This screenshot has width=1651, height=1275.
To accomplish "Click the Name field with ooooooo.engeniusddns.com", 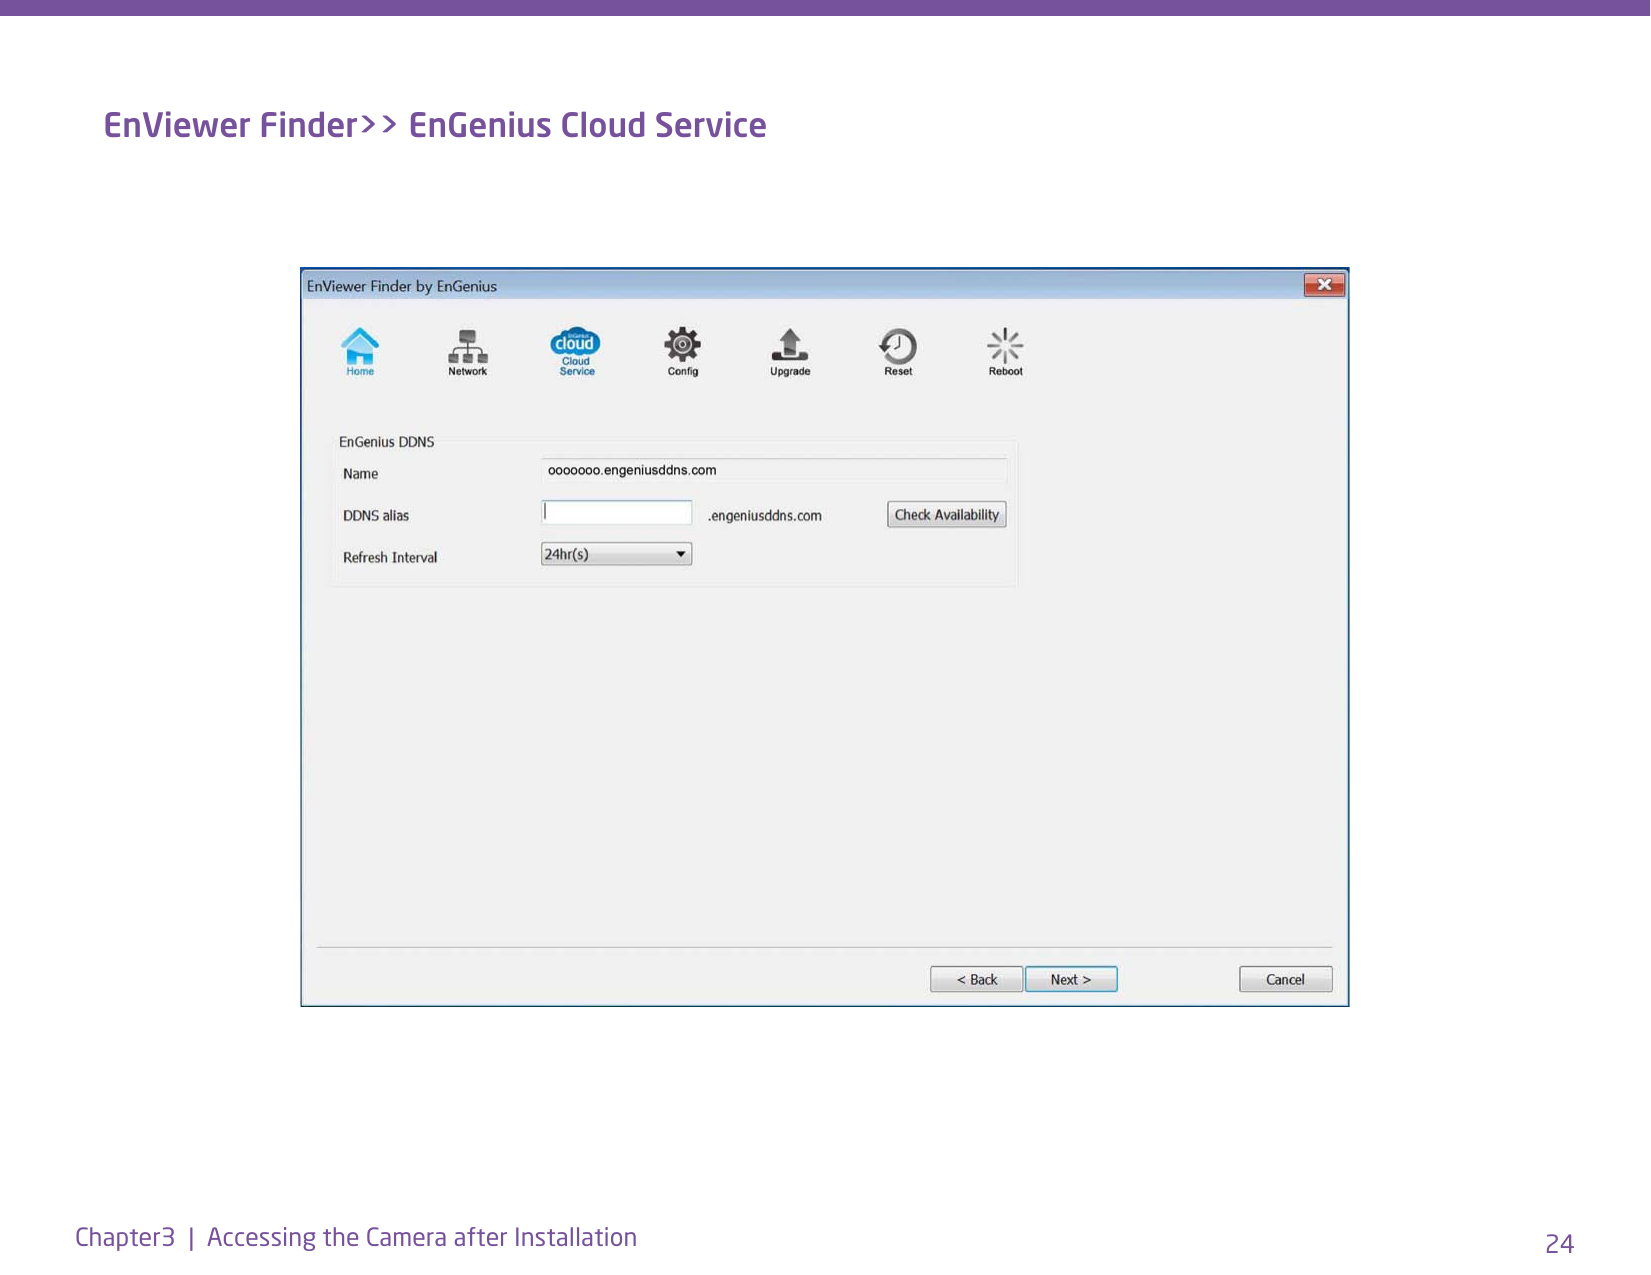I will 774,470.
